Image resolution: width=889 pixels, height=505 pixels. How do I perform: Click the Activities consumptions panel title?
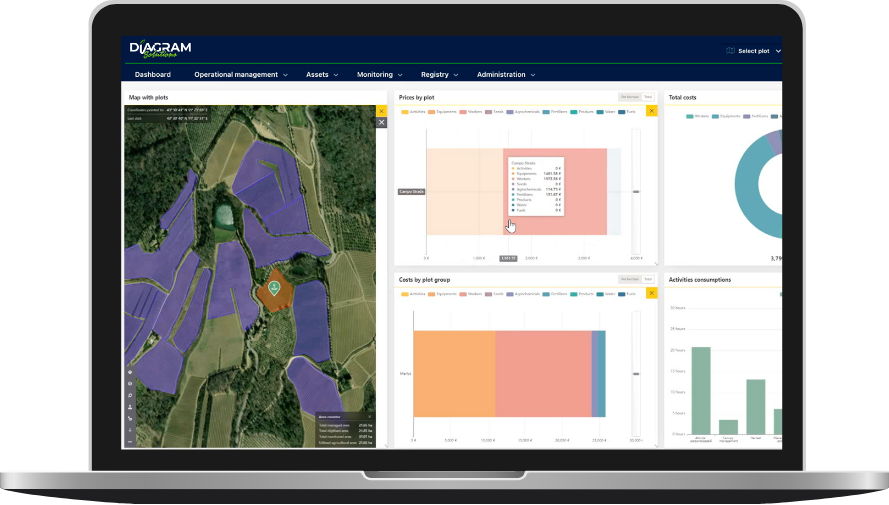[700, 279]
